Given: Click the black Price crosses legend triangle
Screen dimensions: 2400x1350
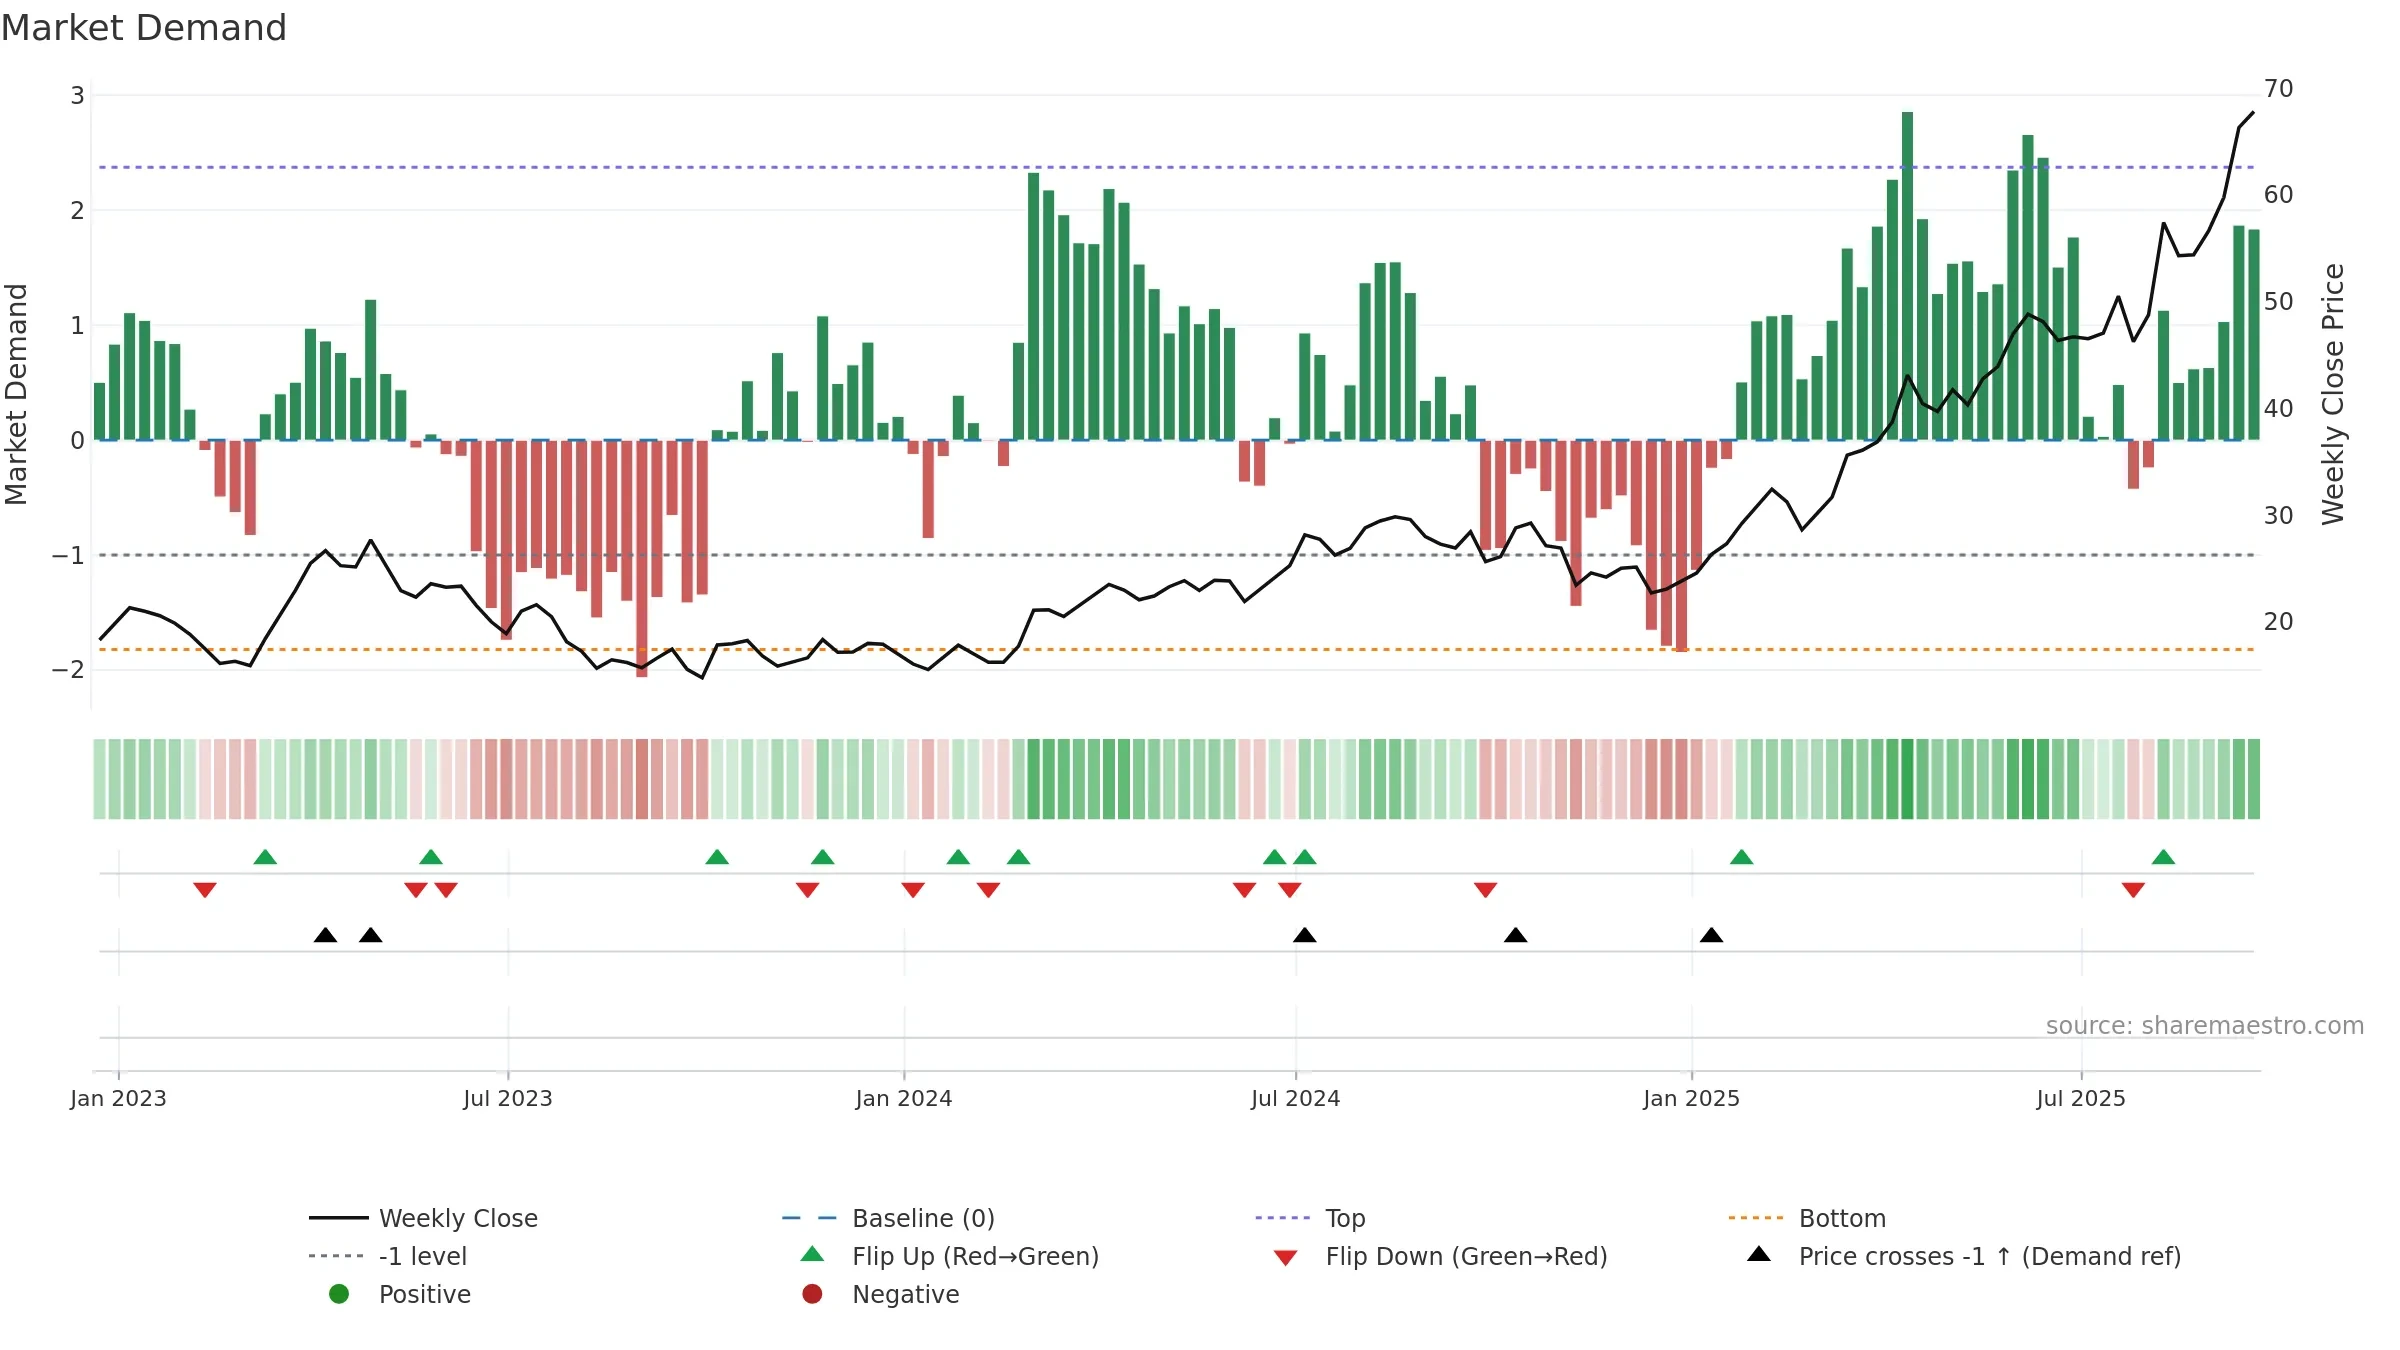Looking at the screenshot, I should tap(1759, 1254).
